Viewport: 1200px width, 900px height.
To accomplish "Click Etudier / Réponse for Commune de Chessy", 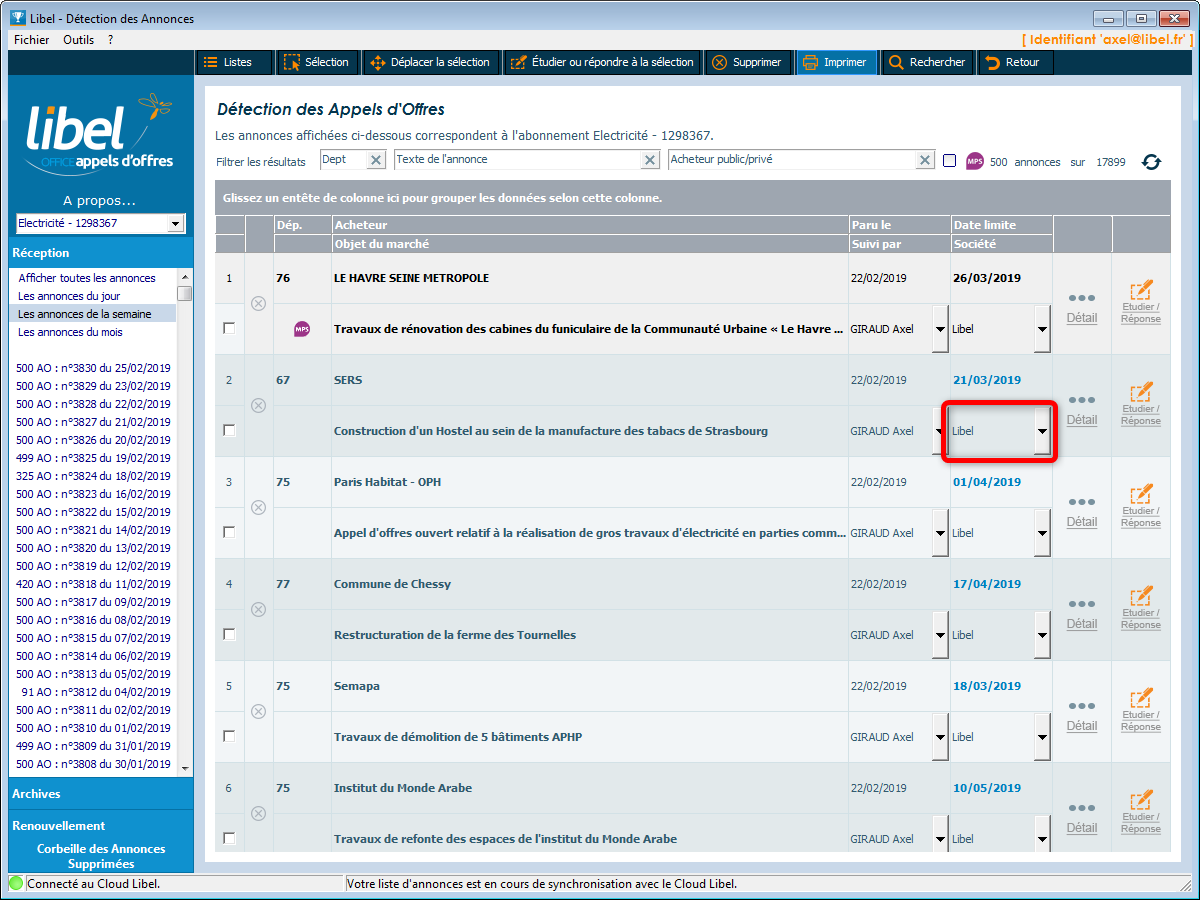I will tap(1141, 609).
